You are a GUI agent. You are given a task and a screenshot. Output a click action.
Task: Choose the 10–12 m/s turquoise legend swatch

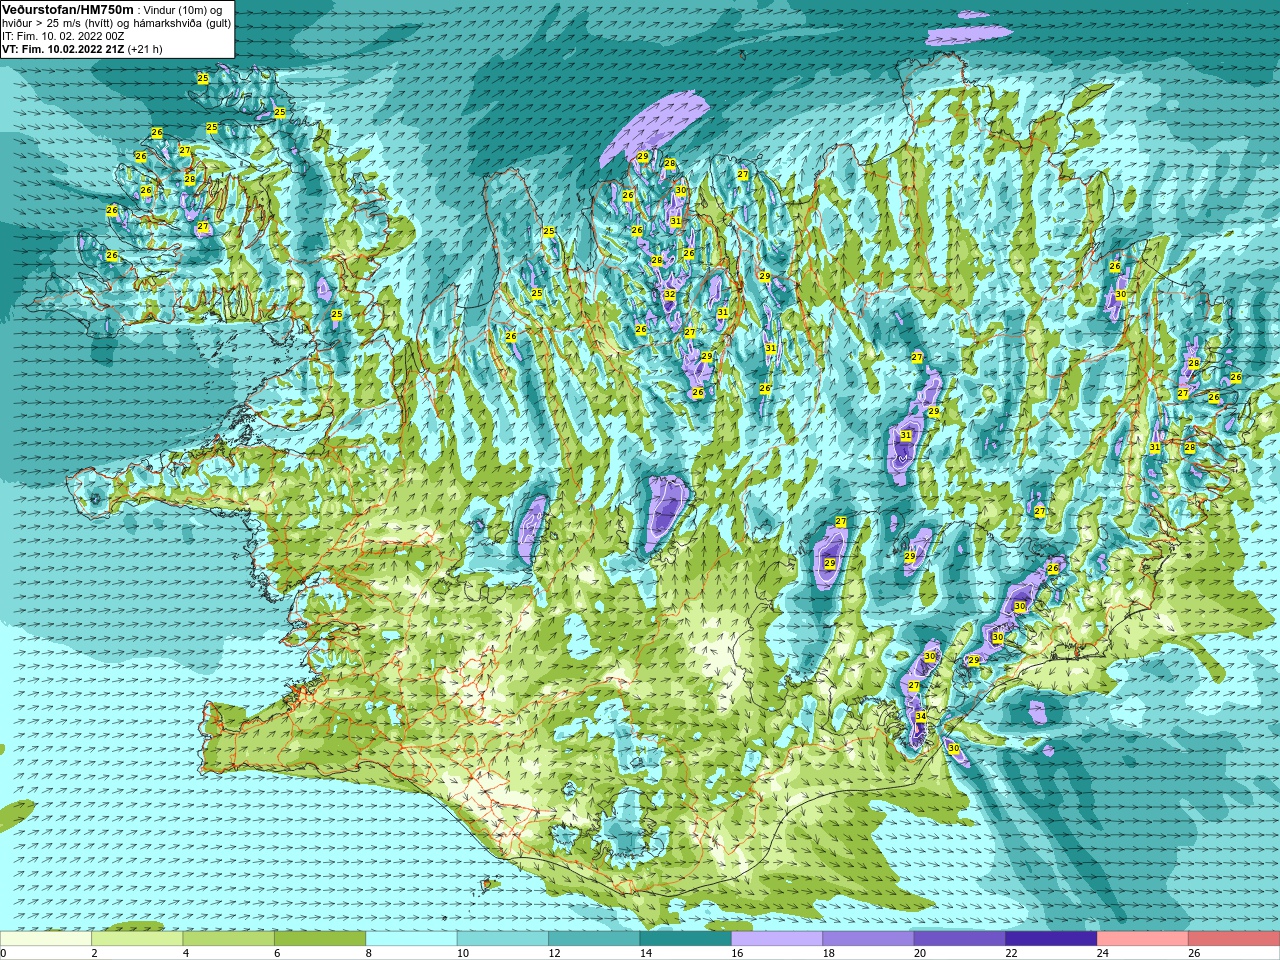point(503,939)
